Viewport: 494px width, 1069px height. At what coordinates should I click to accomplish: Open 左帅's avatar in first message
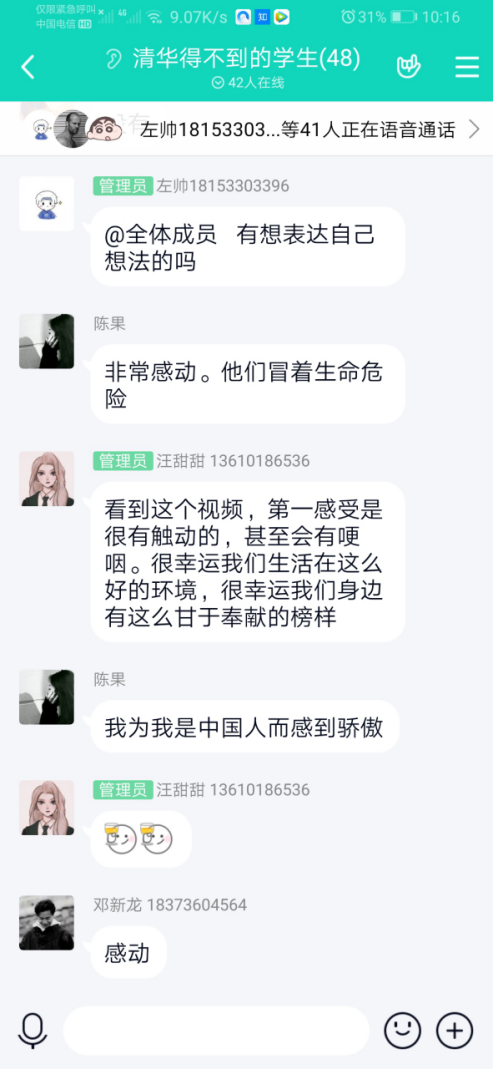coord(46,204)
